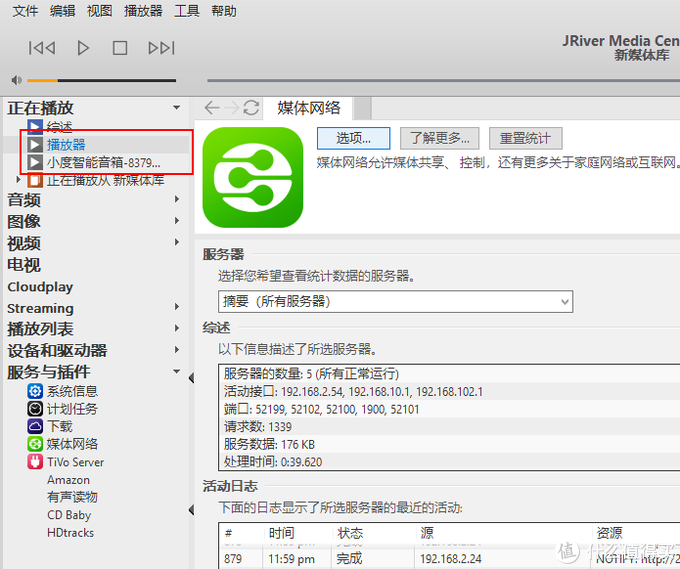Skip to the next track

tap(161, 48)
